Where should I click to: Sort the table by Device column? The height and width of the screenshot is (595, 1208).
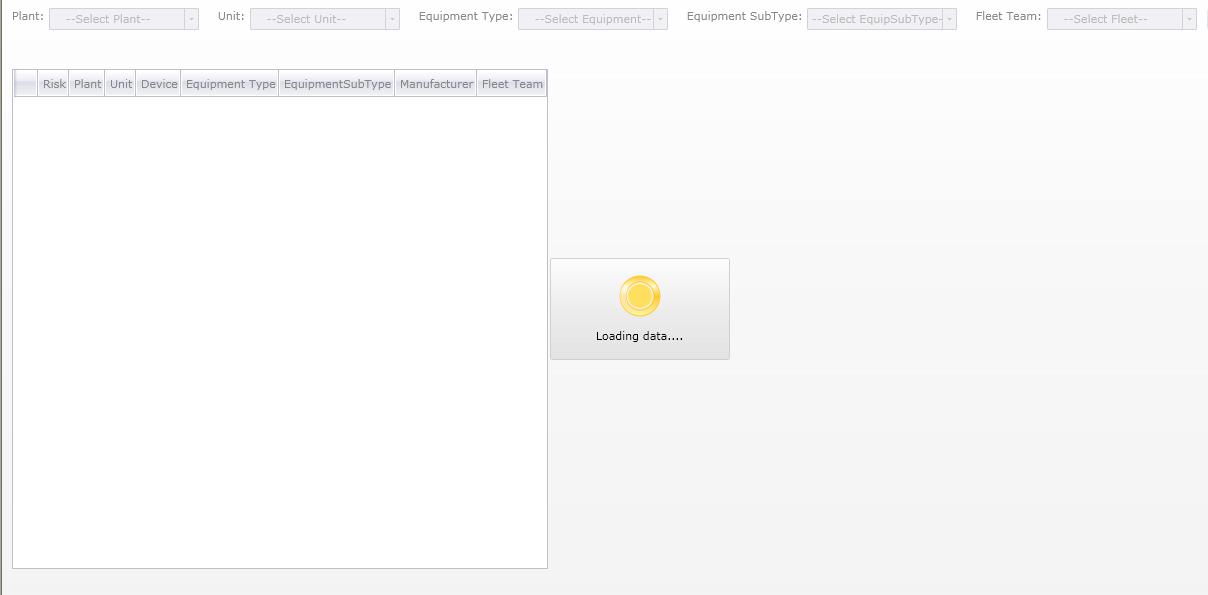pos(158,84)
